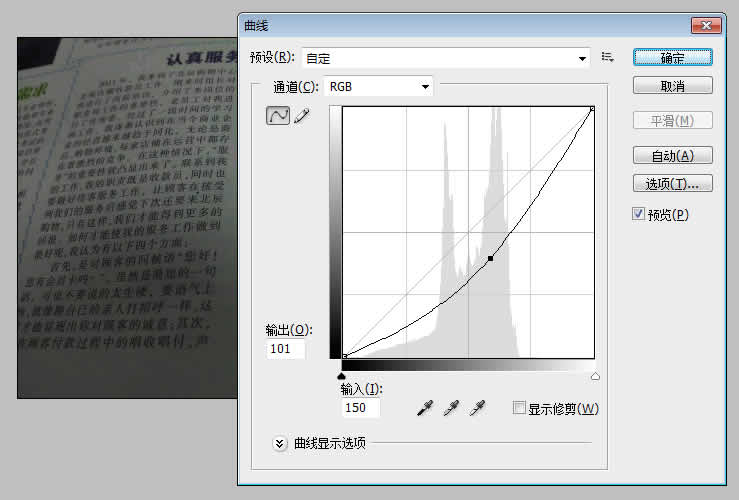Open the preset options menu icon
This screenshot has width=739, height=500.
[x=607, y=58]
